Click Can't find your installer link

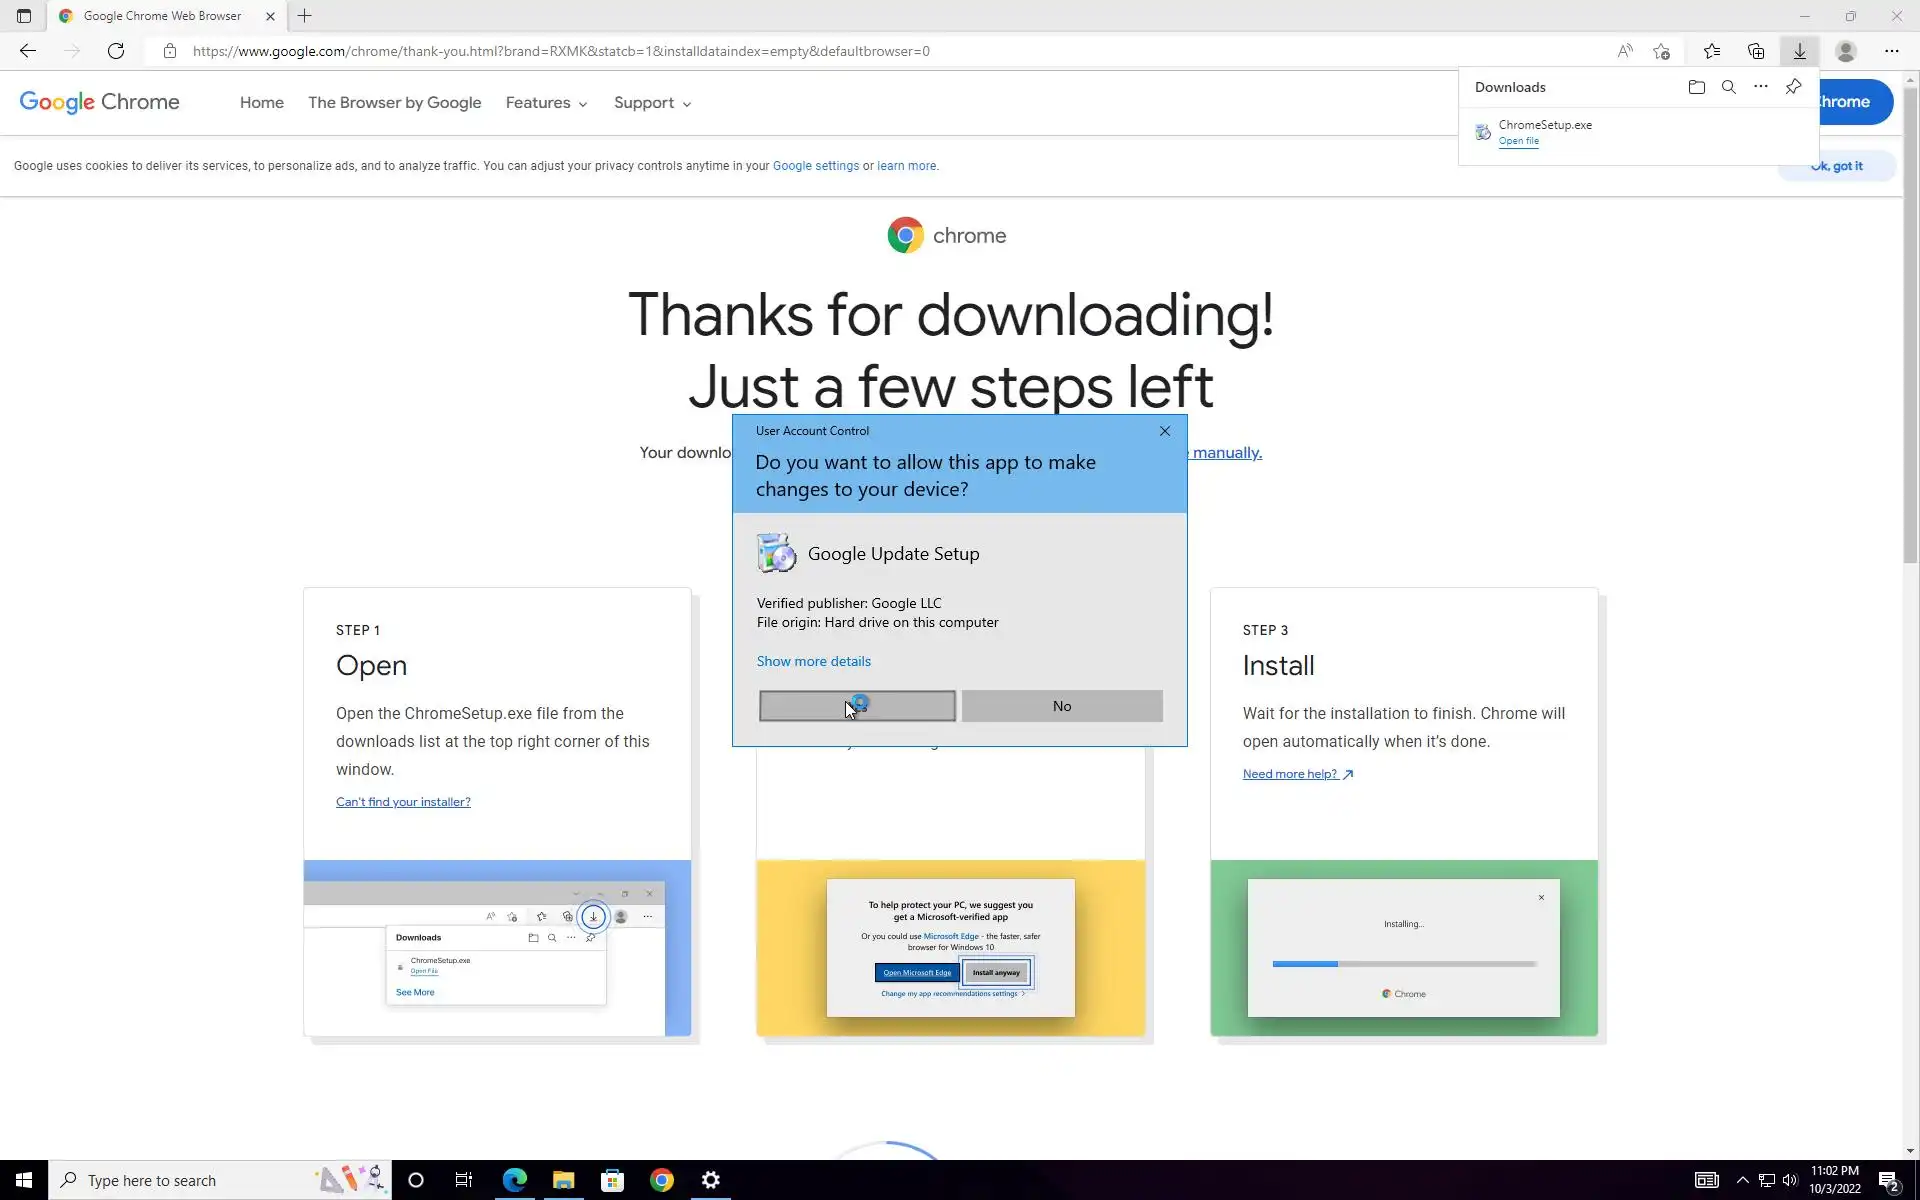[403, 802]
